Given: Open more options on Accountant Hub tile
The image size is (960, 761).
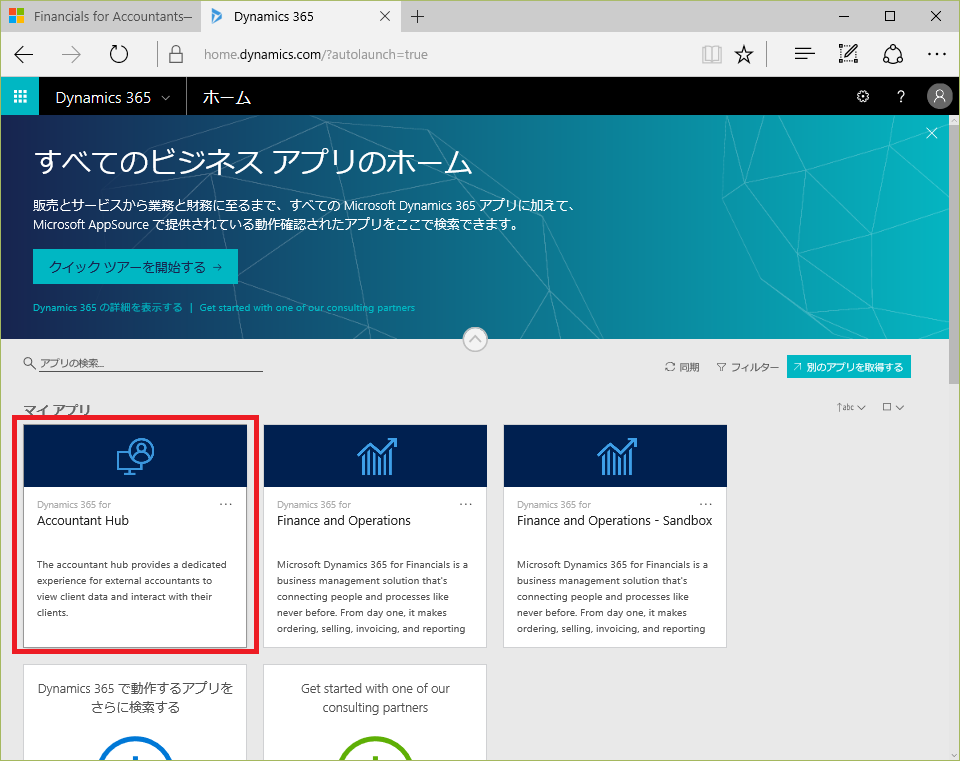Looking at the screenshot, I should 225,504.
